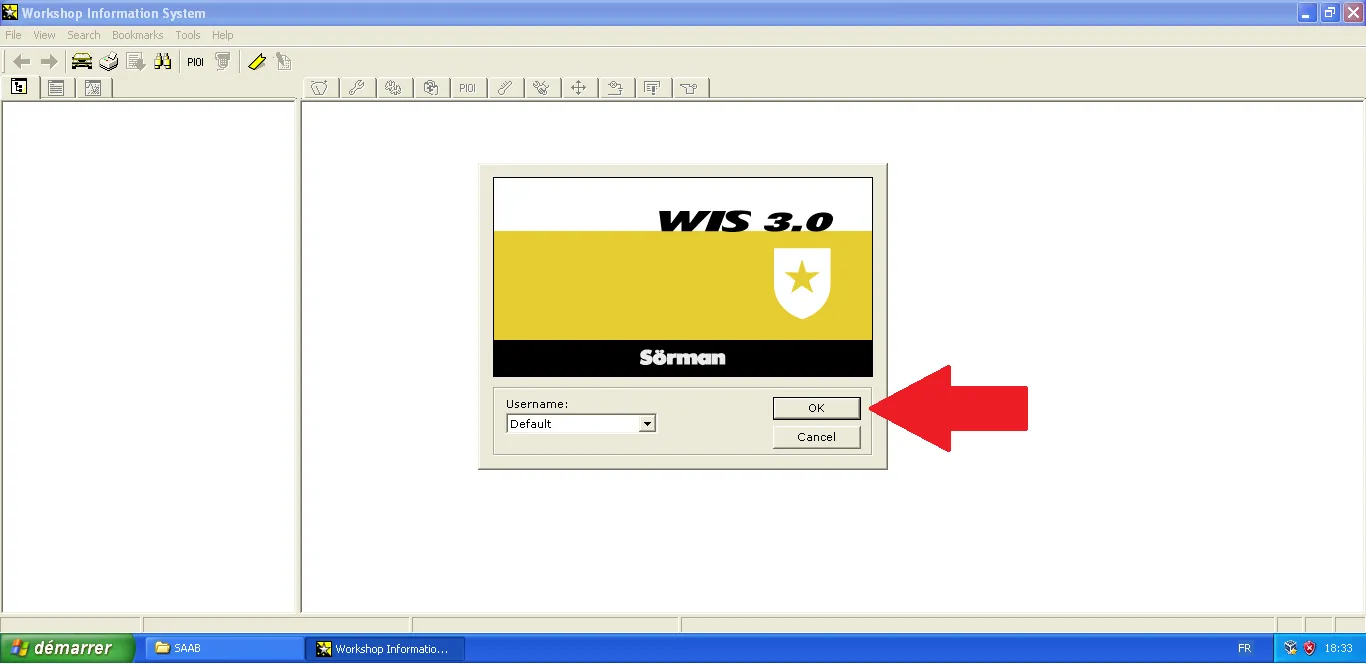Switch to the list view tab icon
This screenshot has height=664, width=1366.
(x=56, y=88)
